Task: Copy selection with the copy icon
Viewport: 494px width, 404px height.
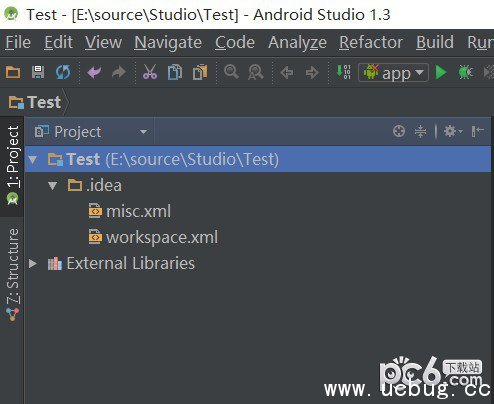Action: pos(175,72)
